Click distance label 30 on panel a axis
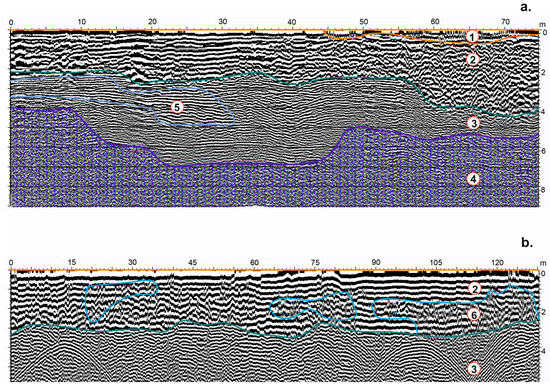 (x=222, y=22)
